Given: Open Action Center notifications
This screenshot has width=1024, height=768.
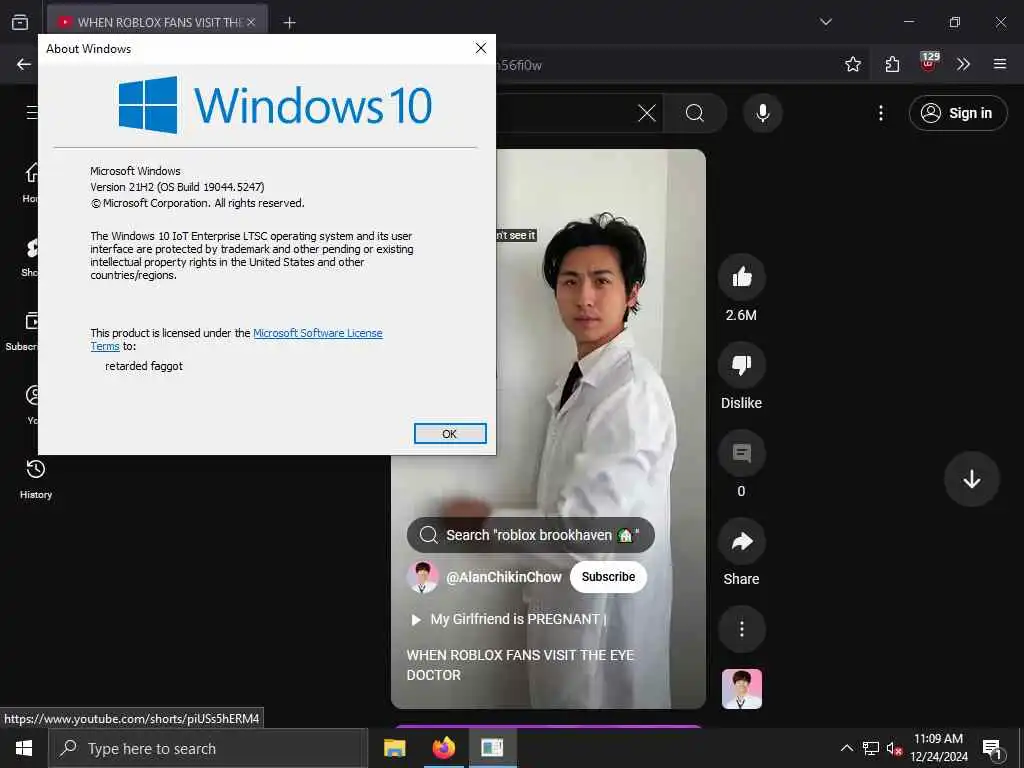Looking at the screenshot, I should [x=992, y=748].
